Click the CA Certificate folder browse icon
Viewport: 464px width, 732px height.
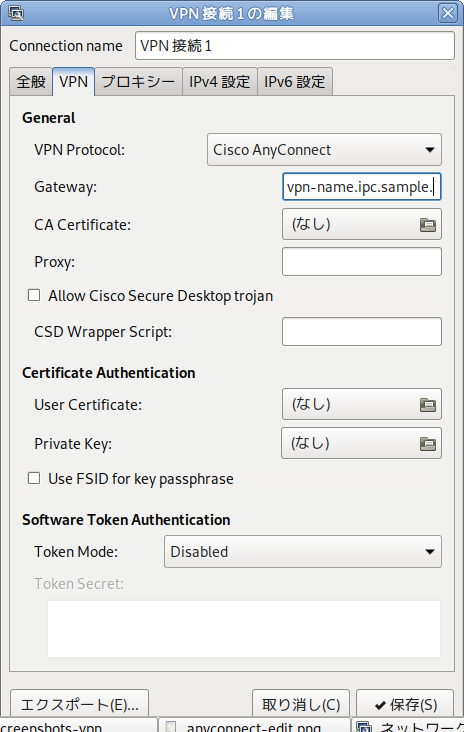(428, 225)
